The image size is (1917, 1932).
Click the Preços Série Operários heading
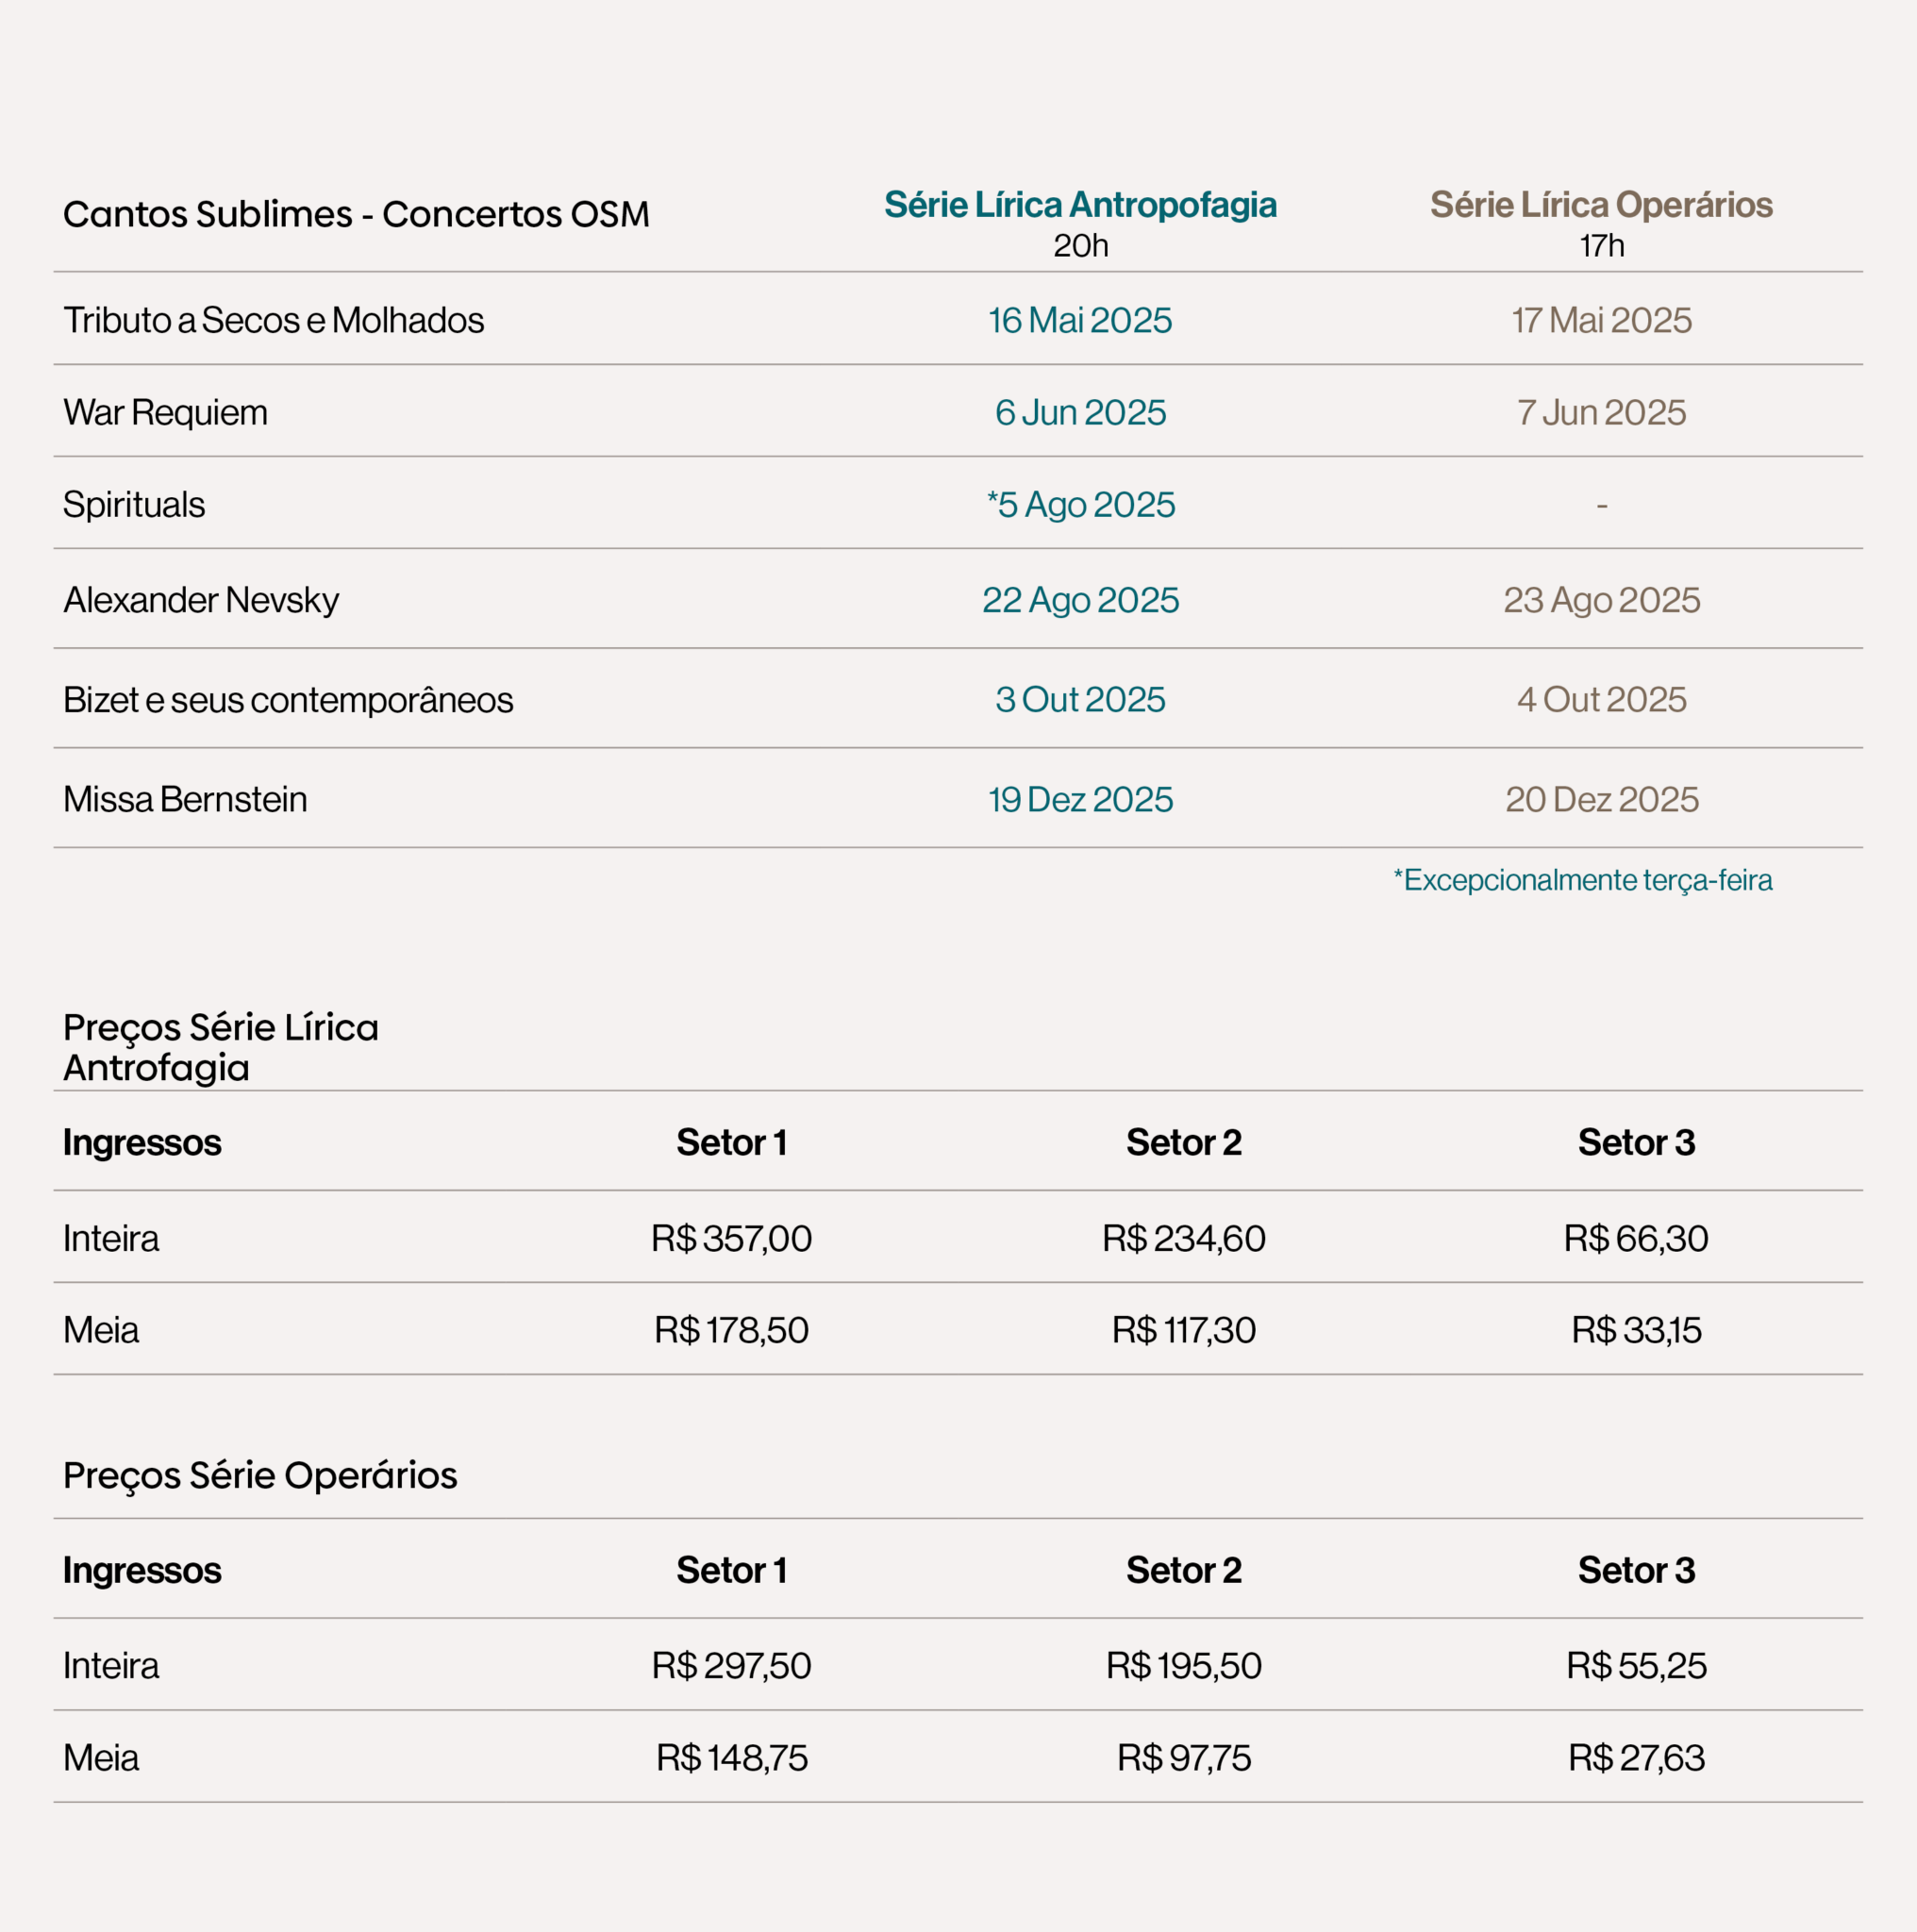tap(260, 1476)
